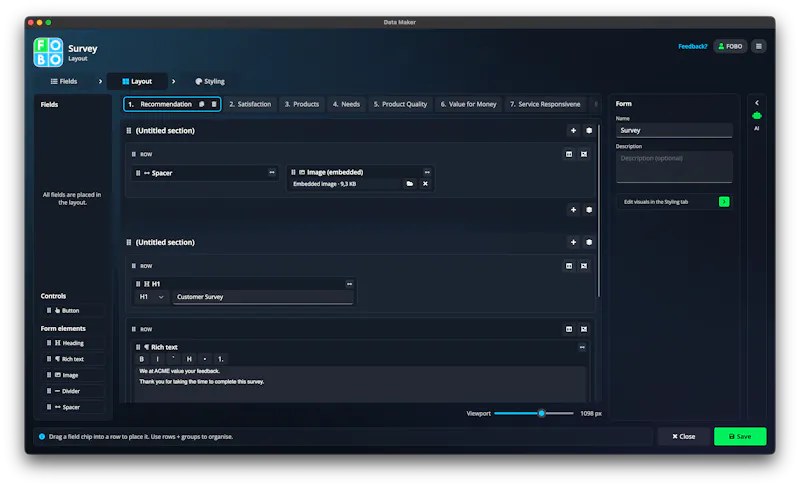
Task: Remove the embedded image with X icon
Action: [425, 184]
